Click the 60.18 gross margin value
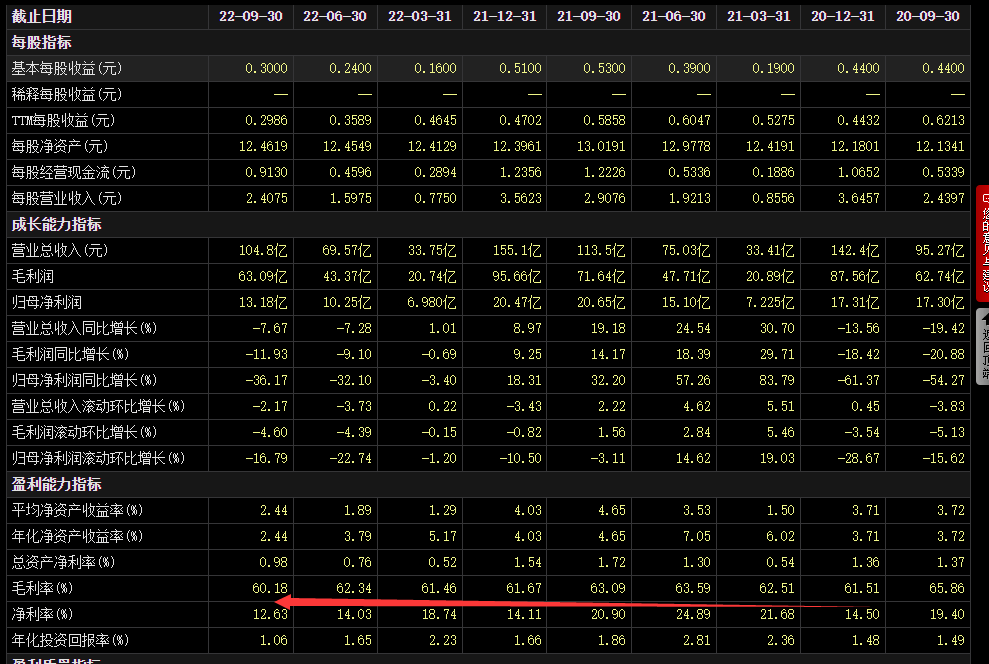989x664 pixels. [270, 588]
